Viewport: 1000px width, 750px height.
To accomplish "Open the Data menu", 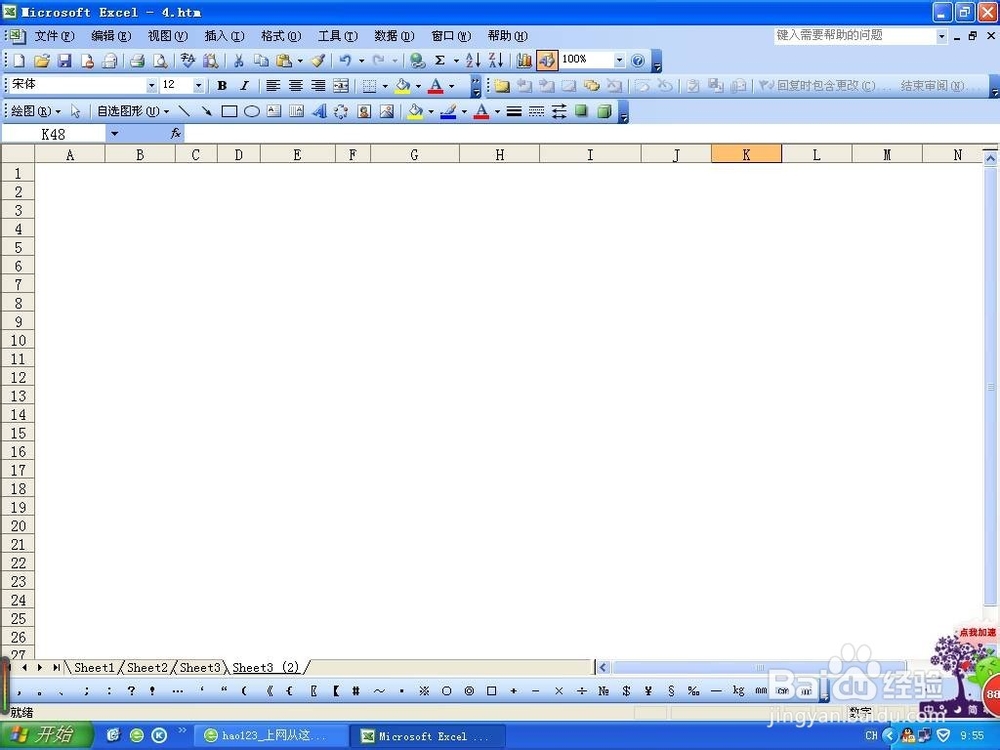I will 395,36.
